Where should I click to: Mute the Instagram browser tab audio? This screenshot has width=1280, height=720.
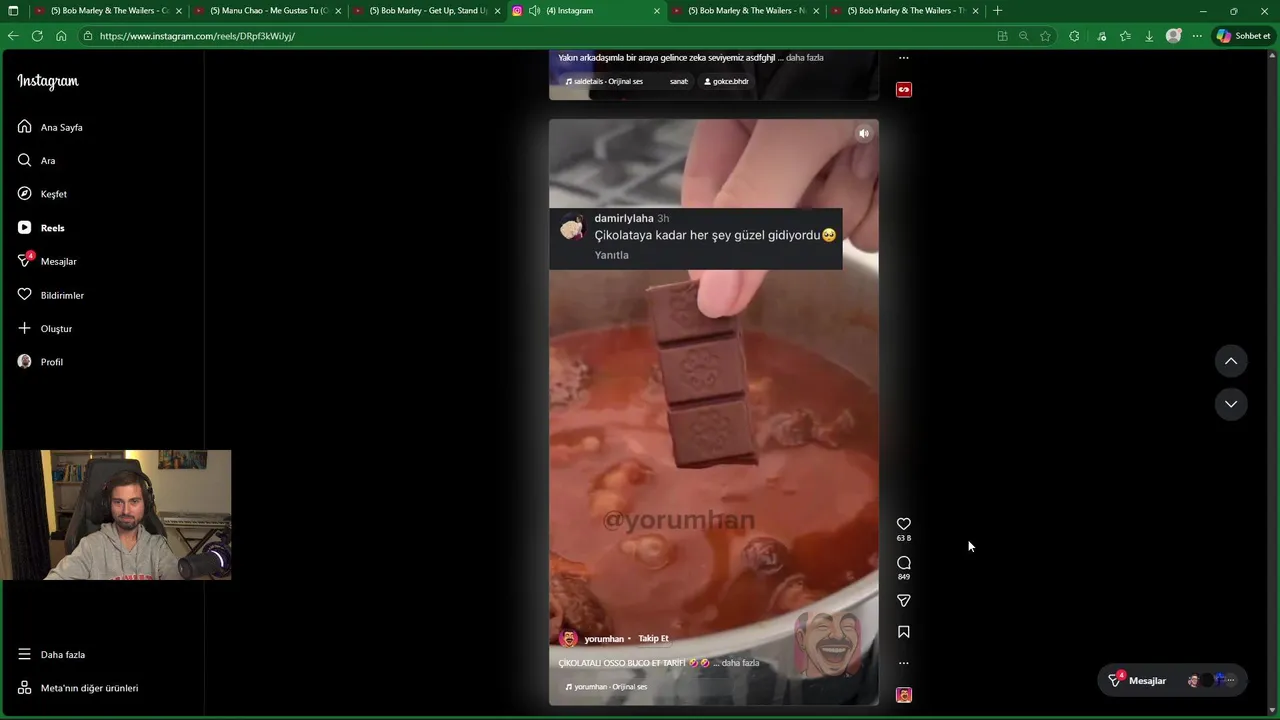click(x=535, y=11)
